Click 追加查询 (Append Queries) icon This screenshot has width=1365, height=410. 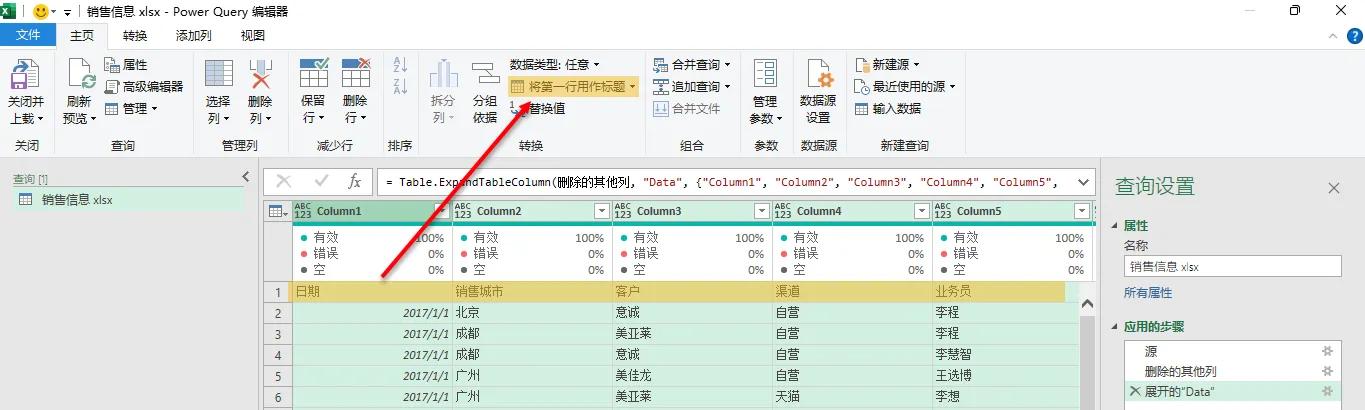click(x=661, y=87)
